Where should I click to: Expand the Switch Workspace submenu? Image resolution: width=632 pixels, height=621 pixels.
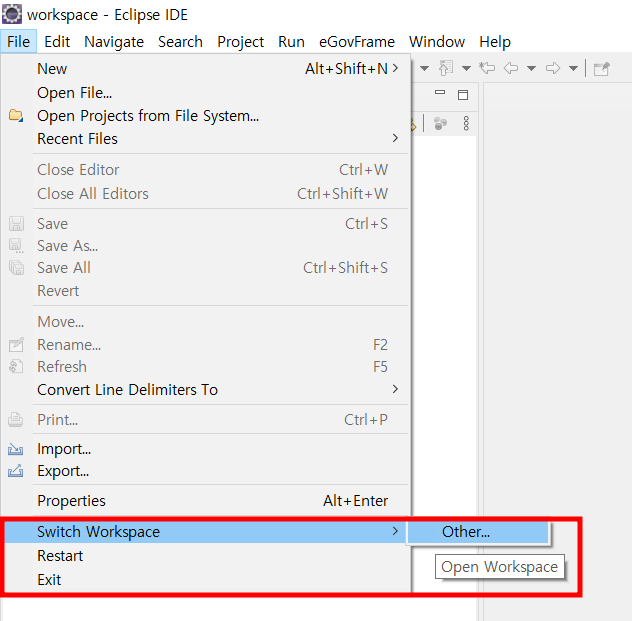(205, 532)
